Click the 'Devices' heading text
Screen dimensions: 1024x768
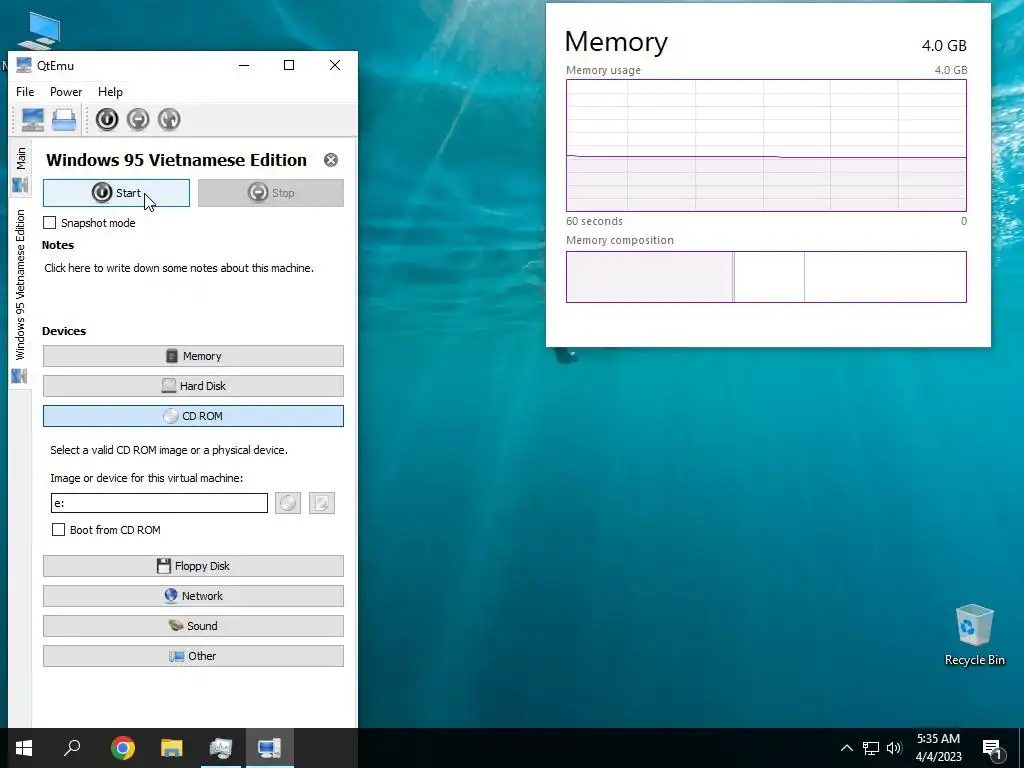pos(64,331)
